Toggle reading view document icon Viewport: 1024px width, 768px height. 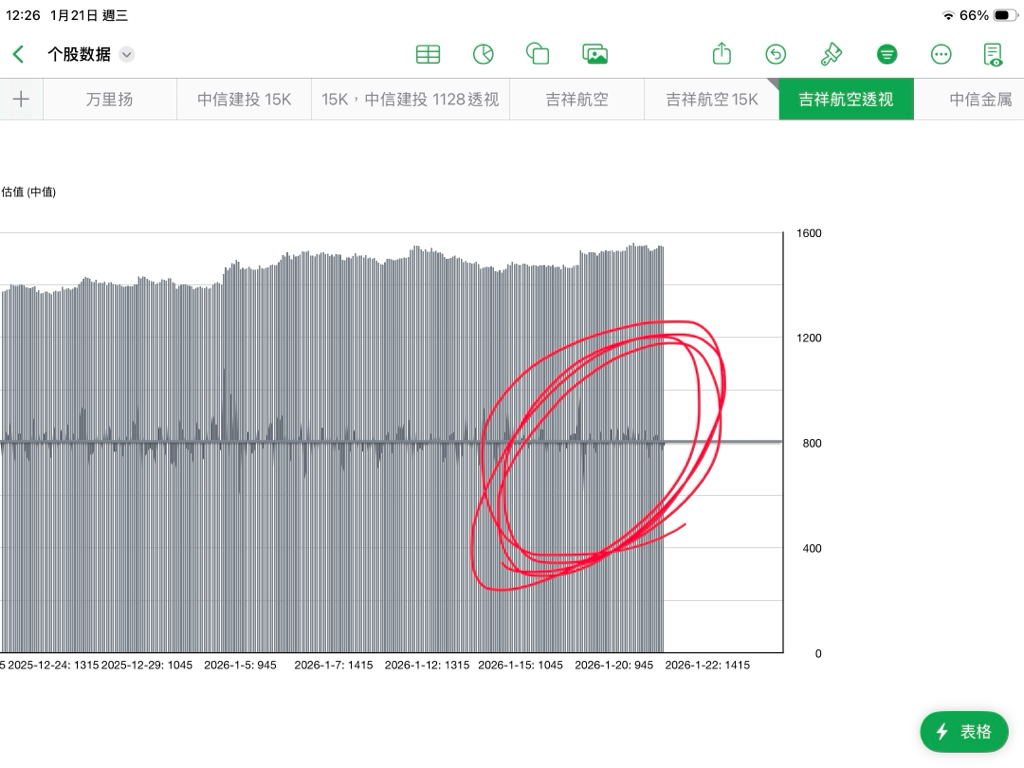pyautogui.click(x=993, y=55)
